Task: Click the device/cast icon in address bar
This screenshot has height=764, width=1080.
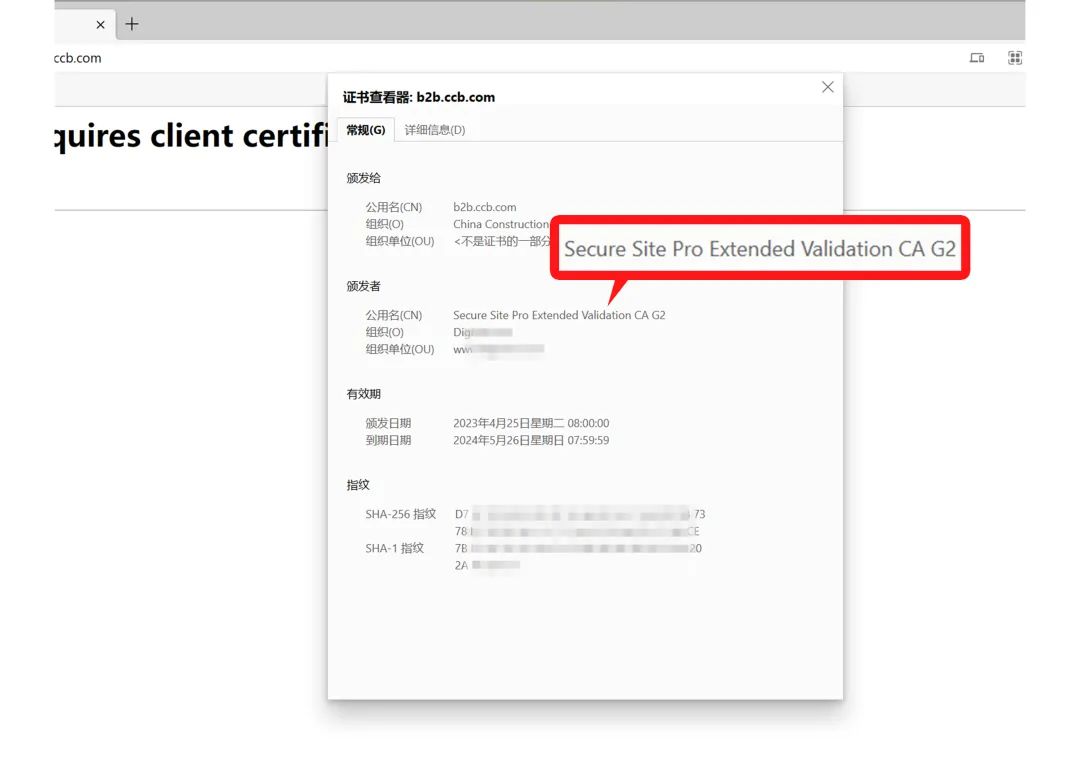Action: (x=977, y=58)
